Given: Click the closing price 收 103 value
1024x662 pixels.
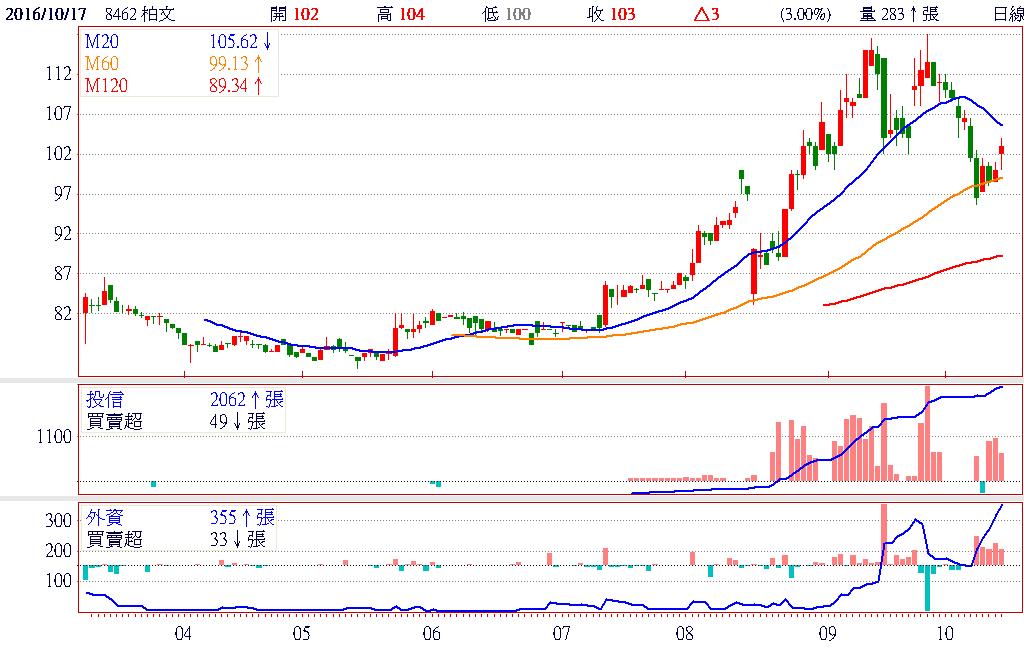Looking at the screenshot, I should coord(612,14).
